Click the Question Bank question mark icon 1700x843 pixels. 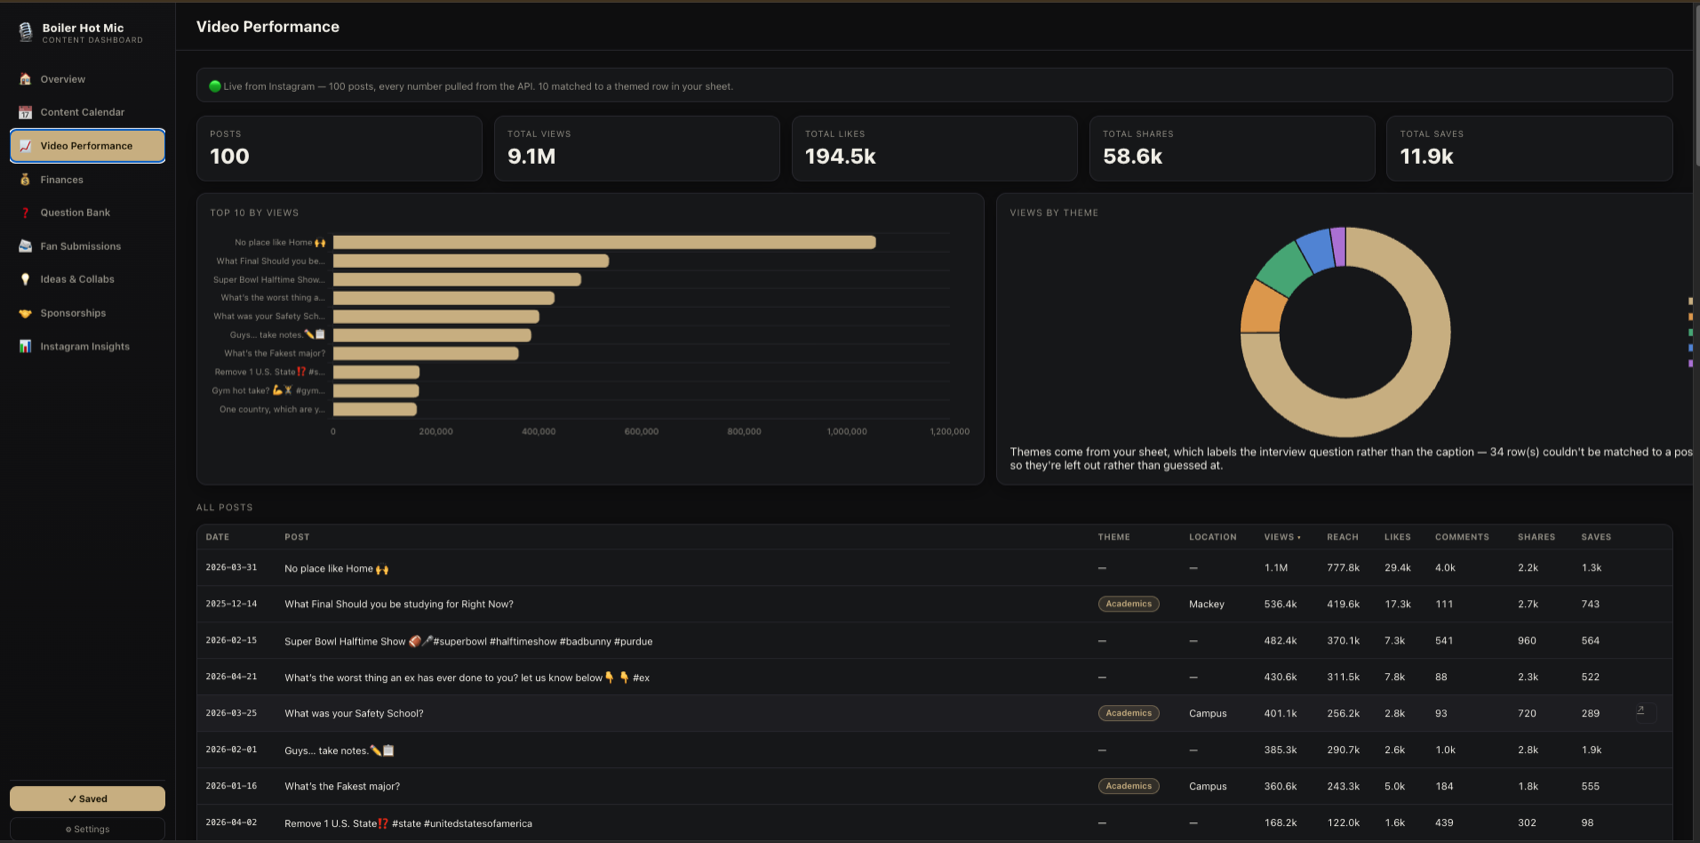pyautogui.click(x=25, y=213)
